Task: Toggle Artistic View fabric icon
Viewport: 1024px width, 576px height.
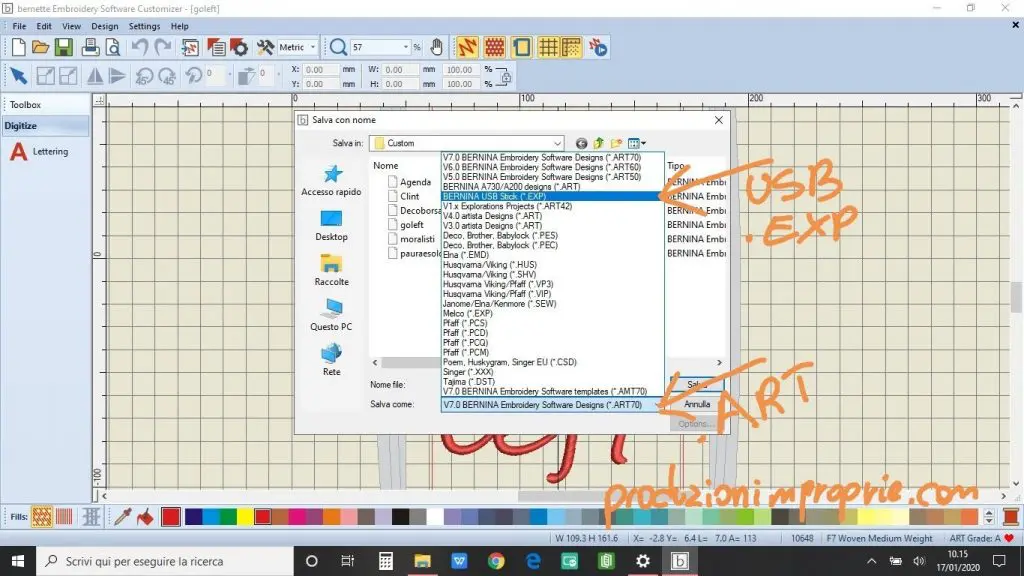Action: point(494,47)
